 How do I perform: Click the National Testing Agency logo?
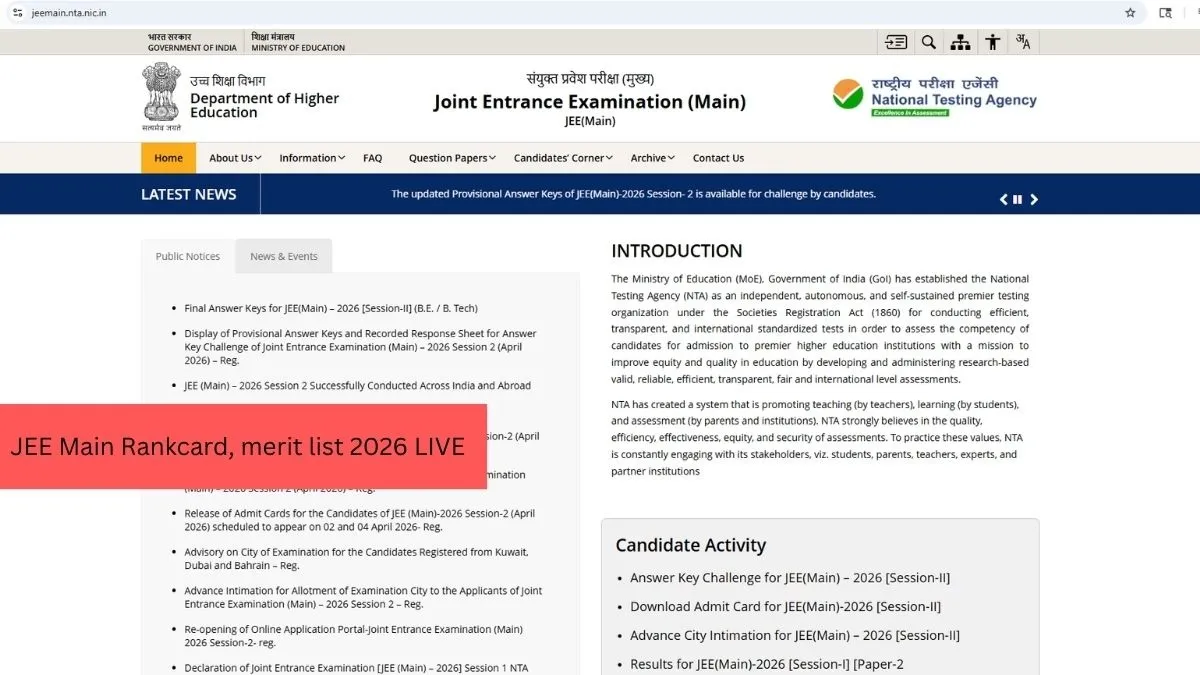coord(934,98)
